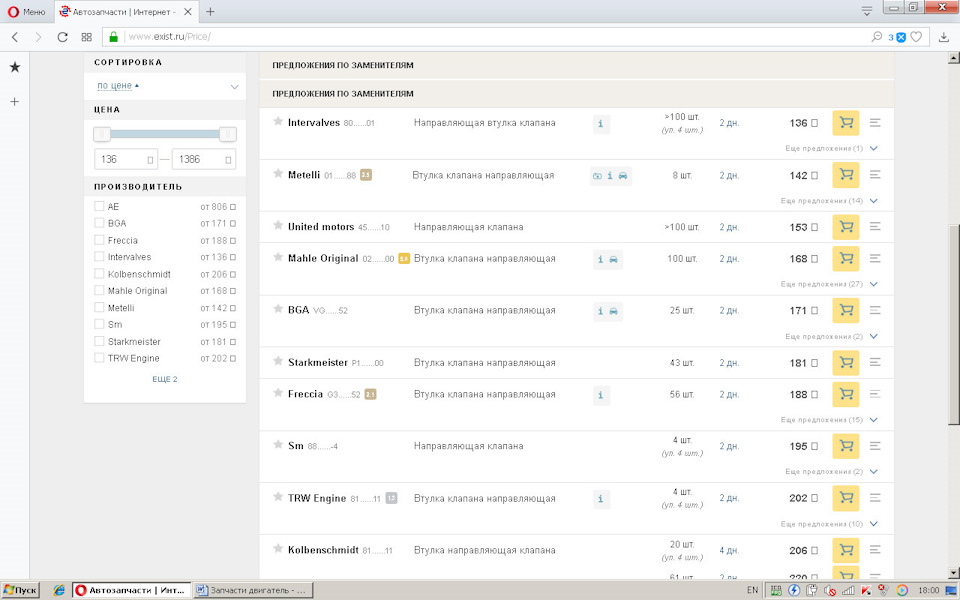
Task: Add Mahle Original part to cart
Action: coord(846,258)
